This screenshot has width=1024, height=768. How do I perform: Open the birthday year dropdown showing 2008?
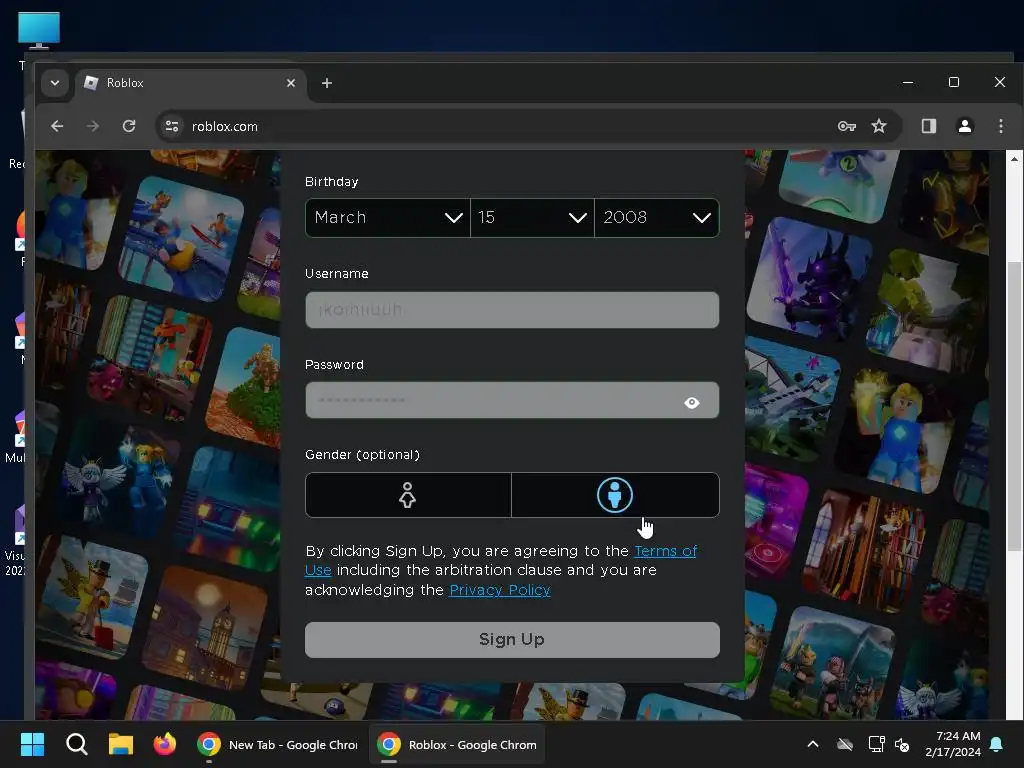tap(657, 217)
